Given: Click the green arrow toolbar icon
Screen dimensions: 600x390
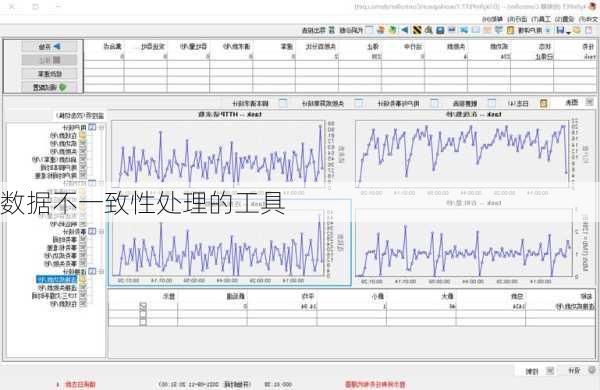Looking at the screenshot, I should coord(393,30).
